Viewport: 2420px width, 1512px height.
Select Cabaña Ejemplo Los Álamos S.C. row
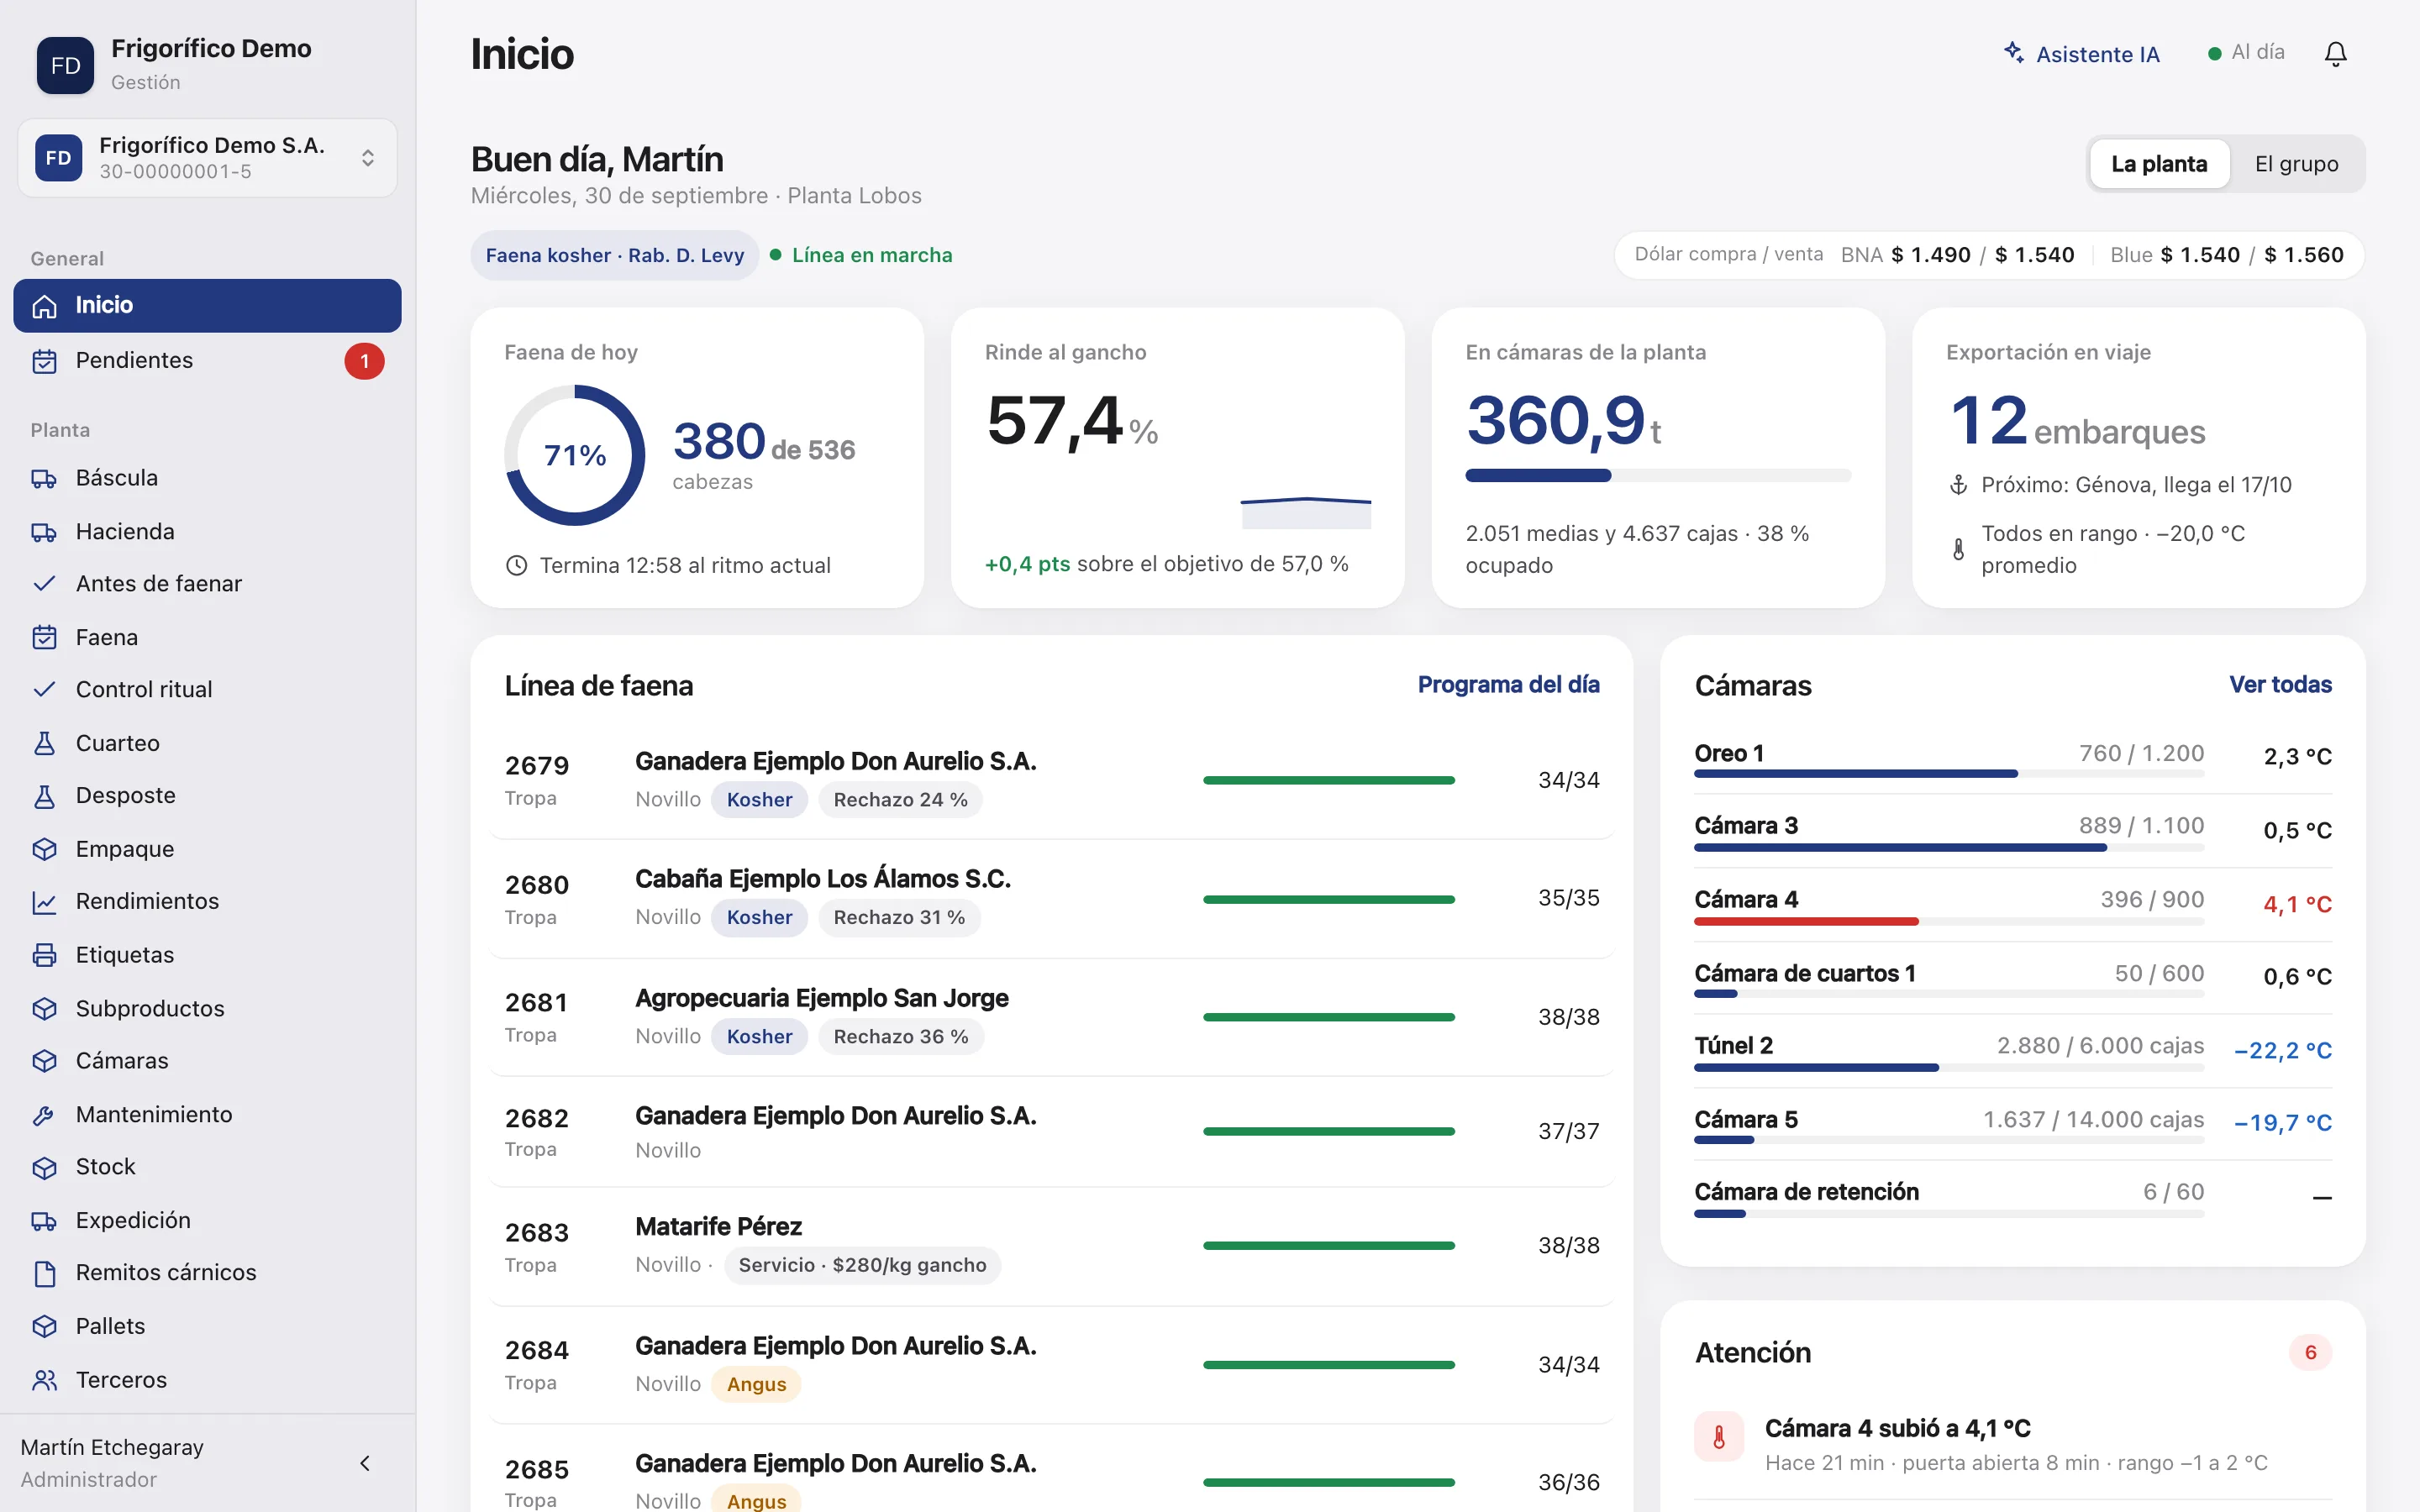click(1051, 898)
